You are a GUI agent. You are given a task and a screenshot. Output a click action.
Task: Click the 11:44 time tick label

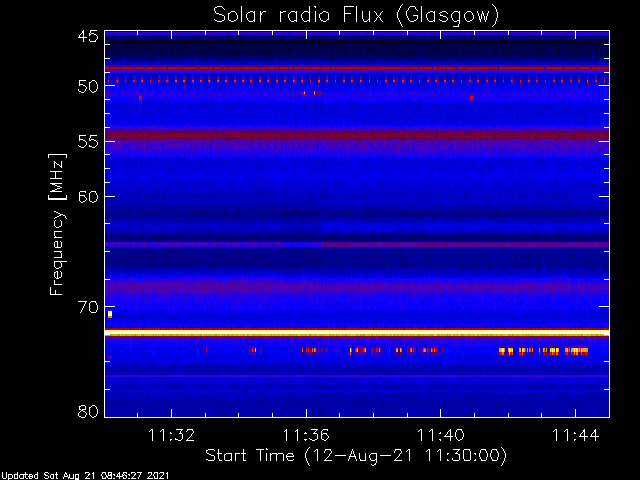576,435
